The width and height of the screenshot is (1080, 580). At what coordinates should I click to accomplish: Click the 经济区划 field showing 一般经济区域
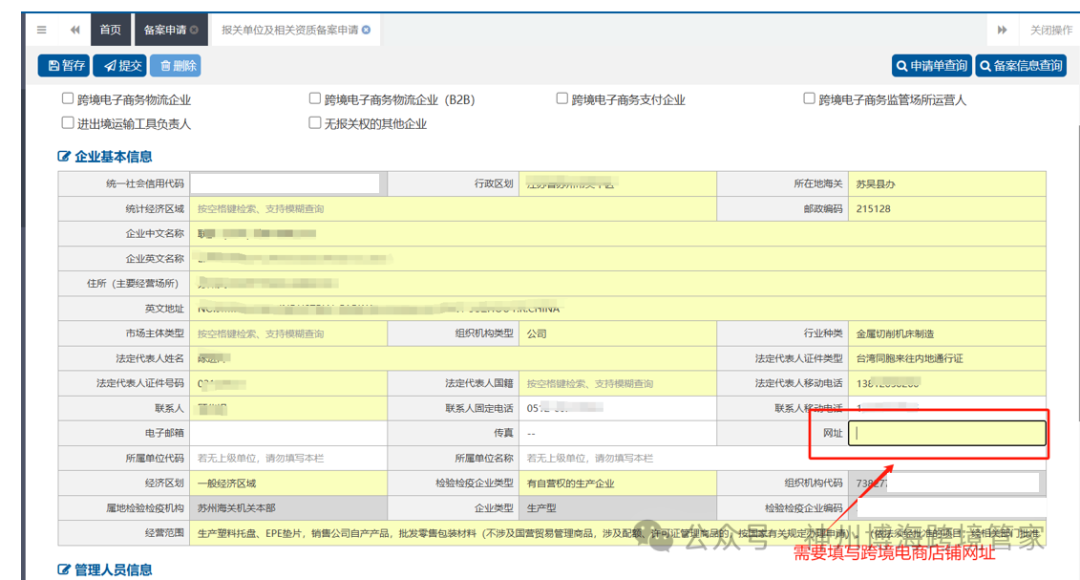[289, 483]
